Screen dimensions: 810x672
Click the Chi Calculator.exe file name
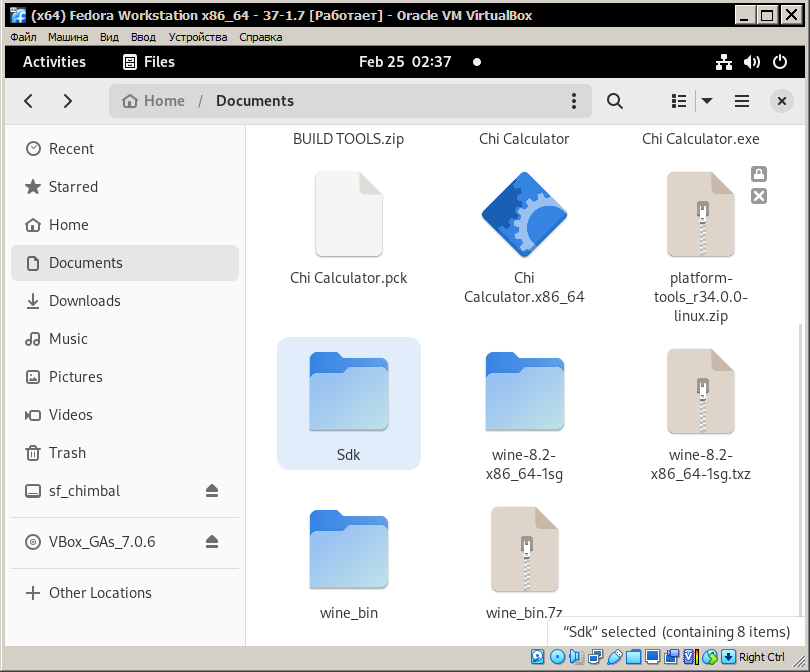700,139
